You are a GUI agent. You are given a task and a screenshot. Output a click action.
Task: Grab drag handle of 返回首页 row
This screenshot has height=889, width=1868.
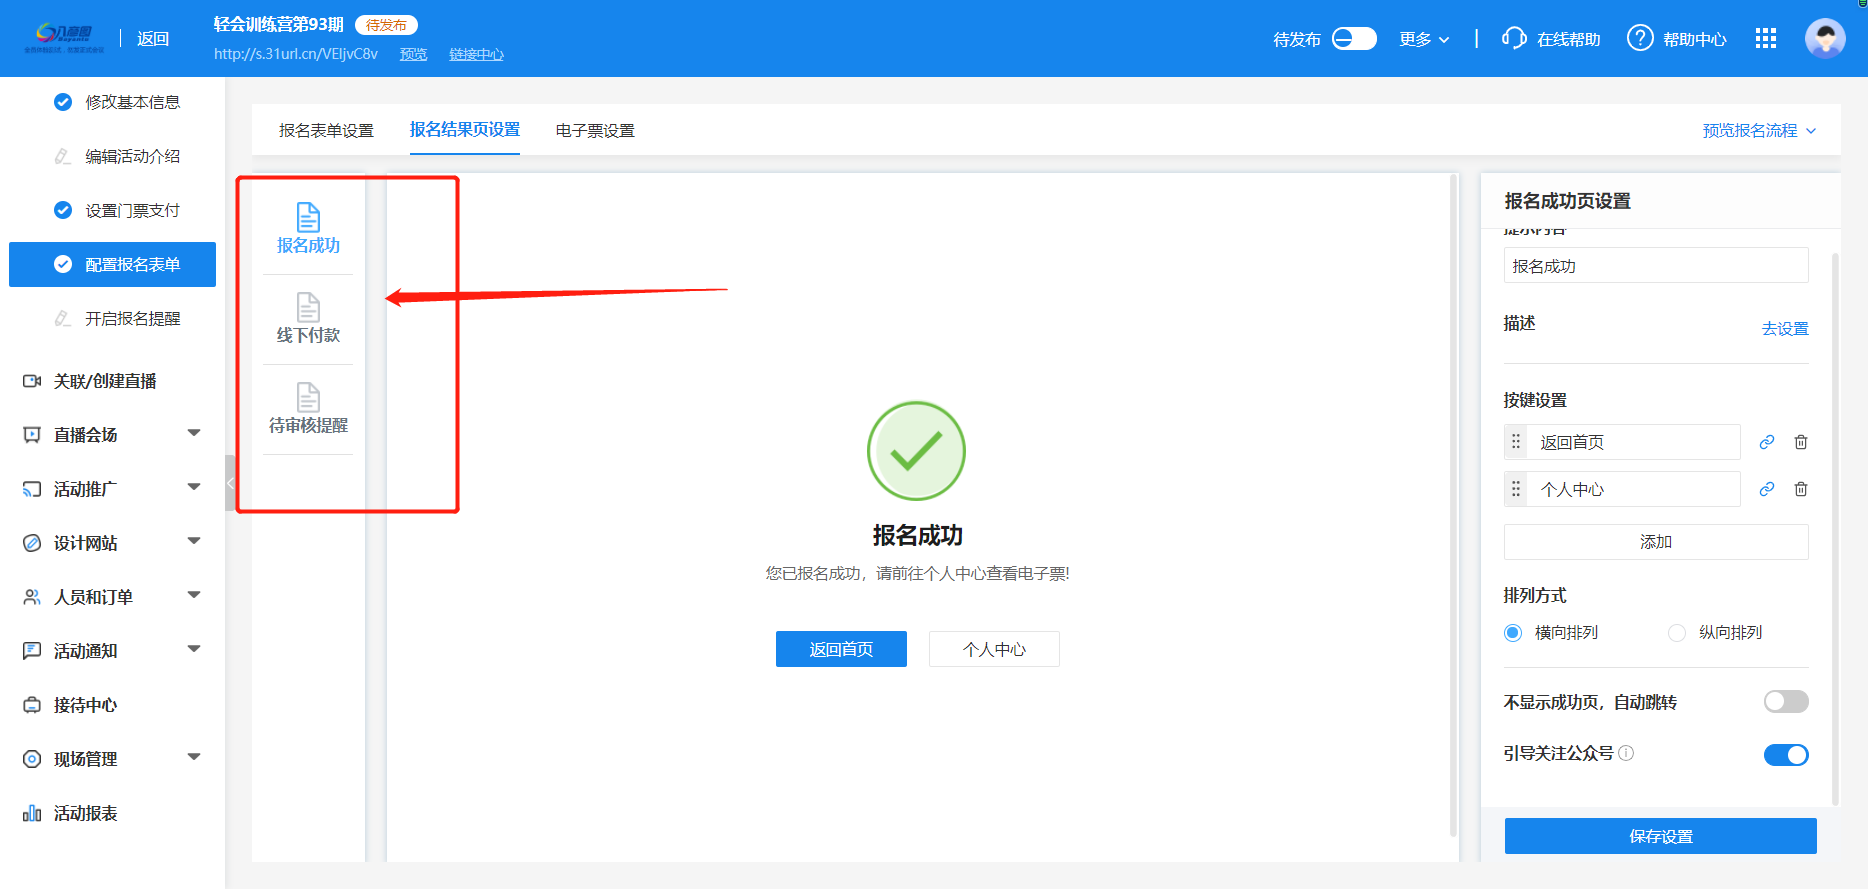[x=1516, y=442]
